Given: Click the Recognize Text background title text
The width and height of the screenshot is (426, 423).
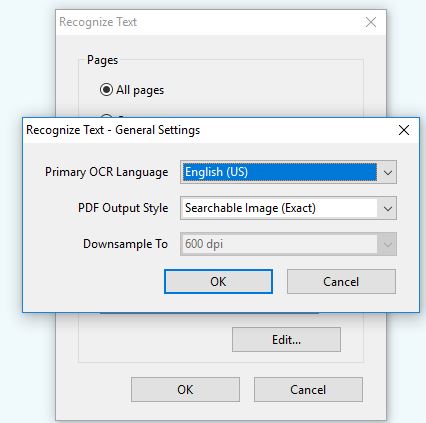Looking at the screenshot, I should tap(98, 22).
